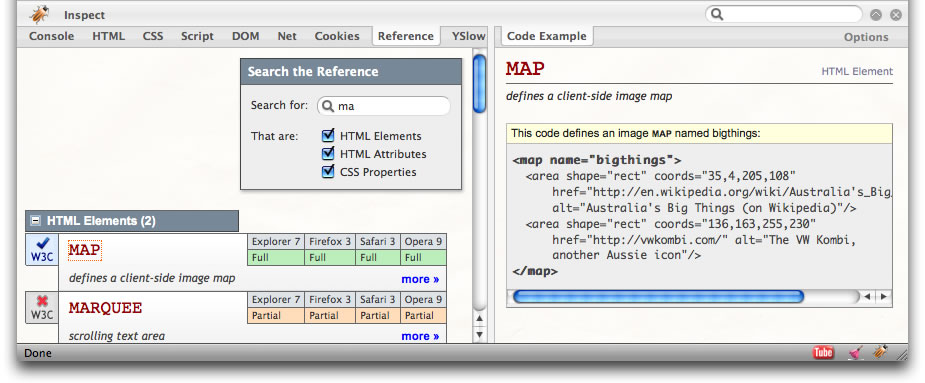Open the Options menu
Image resolution: width=925 pixels, height=383 pixels.
click(x=866, y=37)
